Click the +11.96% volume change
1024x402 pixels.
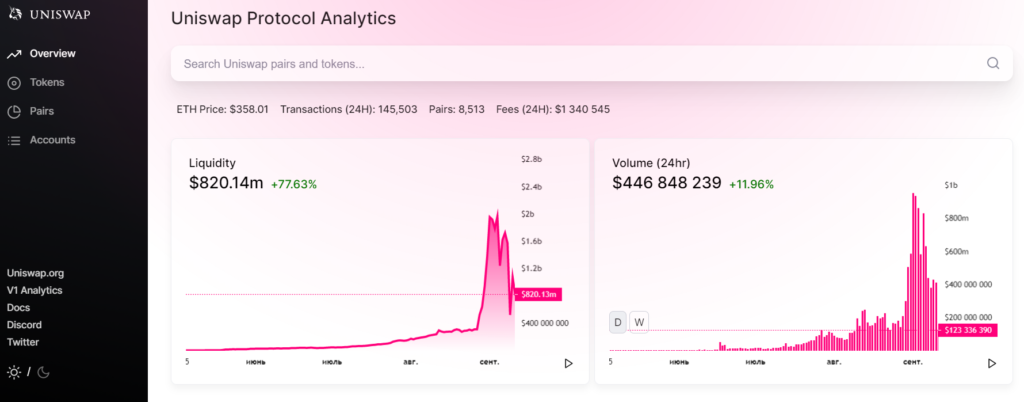(x=752, y=185)
